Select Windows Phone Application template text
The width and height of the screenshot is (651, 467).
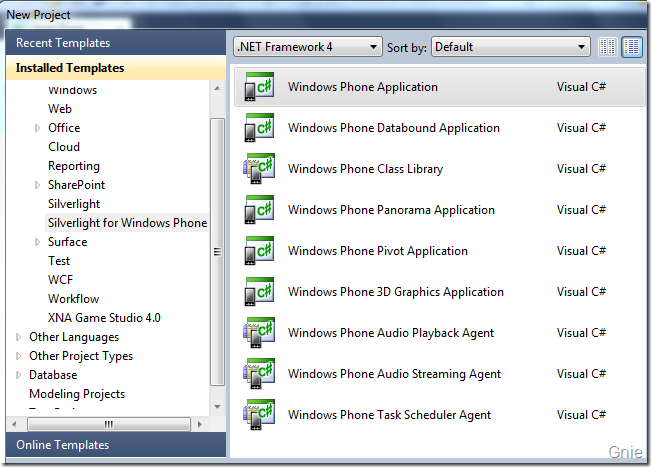363,87
